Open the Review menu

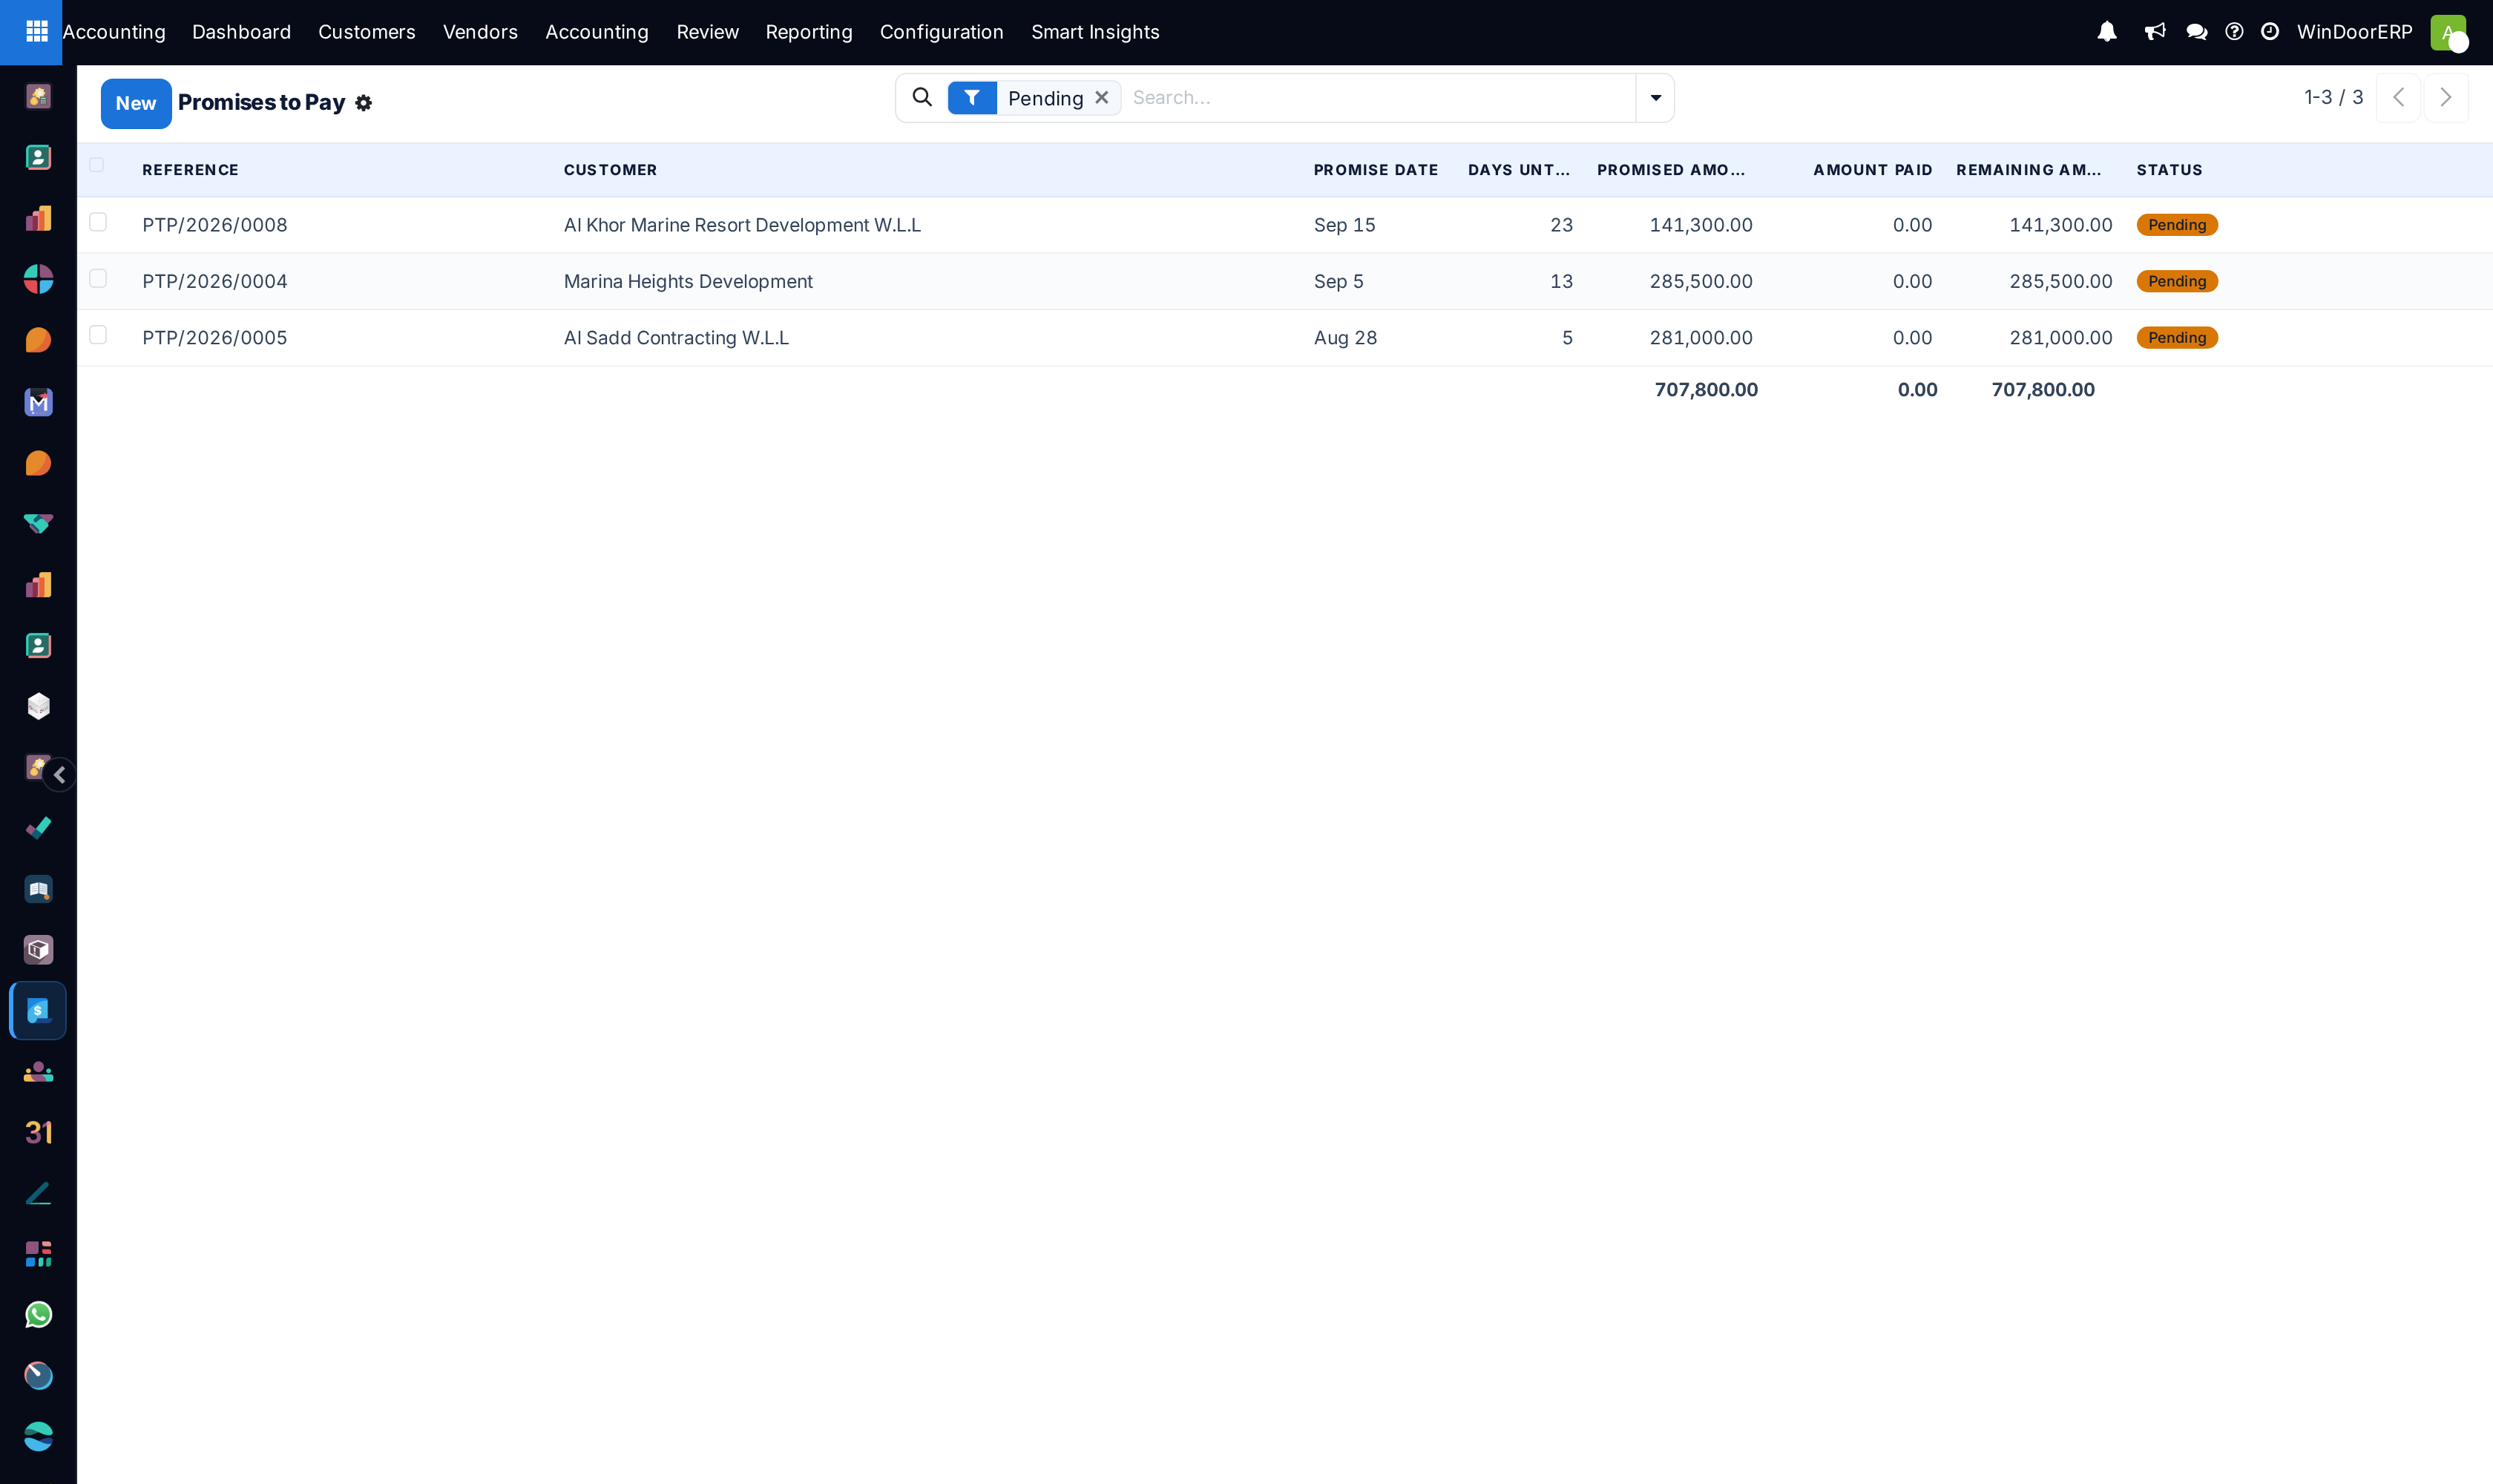click(707, 32)
